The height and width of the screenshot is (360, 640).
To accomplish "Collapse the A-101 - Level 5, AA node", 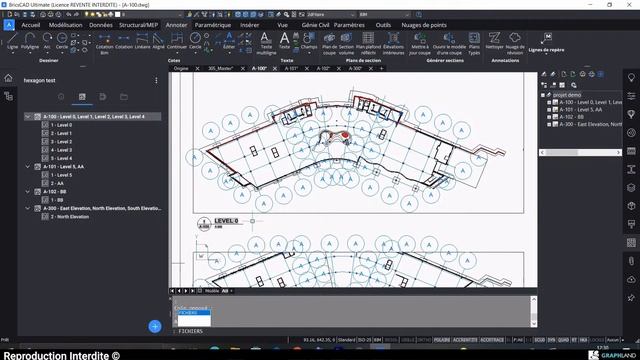I will point(28,167).
